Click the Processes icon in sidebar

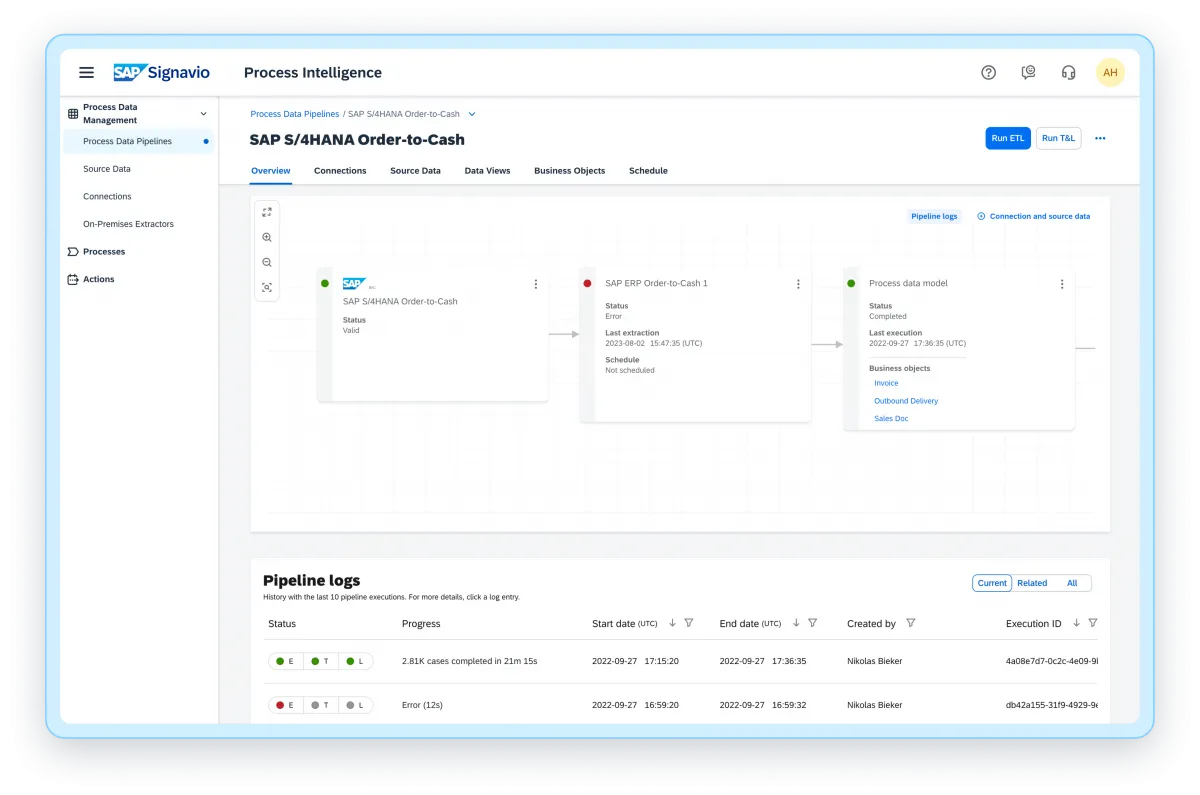pyautogui.click(x=73, y=252)
